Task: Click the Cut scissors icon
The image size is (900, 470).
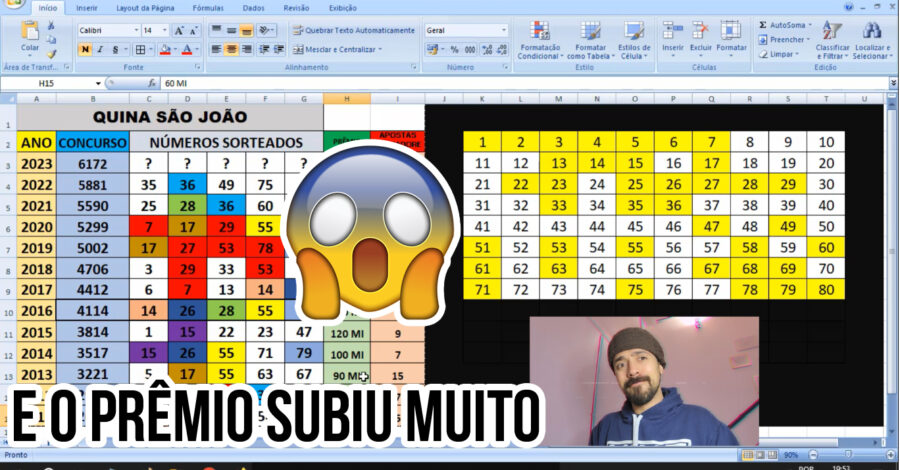Action: click(51, 26)
